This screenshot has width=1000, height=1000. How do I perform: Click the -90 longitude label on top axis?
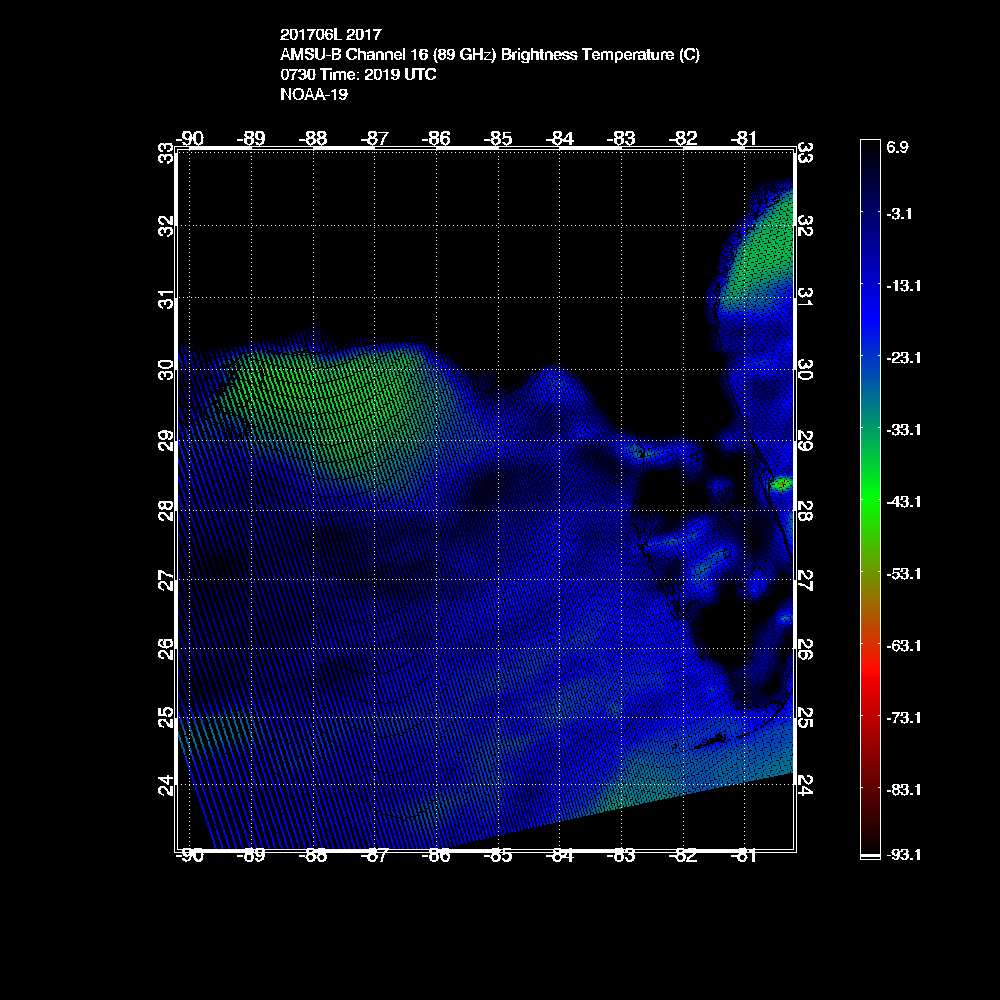tap(189, 138)
